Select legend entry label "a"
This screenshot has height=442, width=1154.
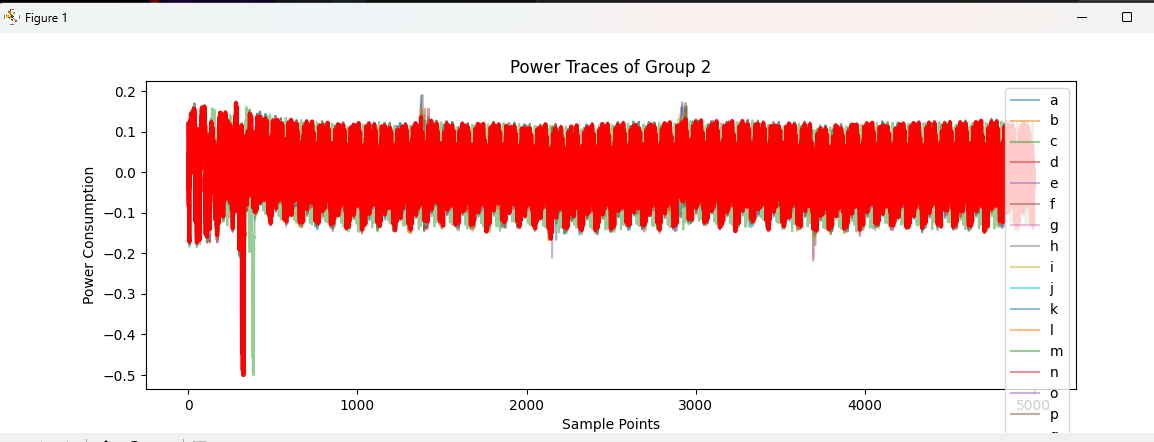(x=1054, y=100)
